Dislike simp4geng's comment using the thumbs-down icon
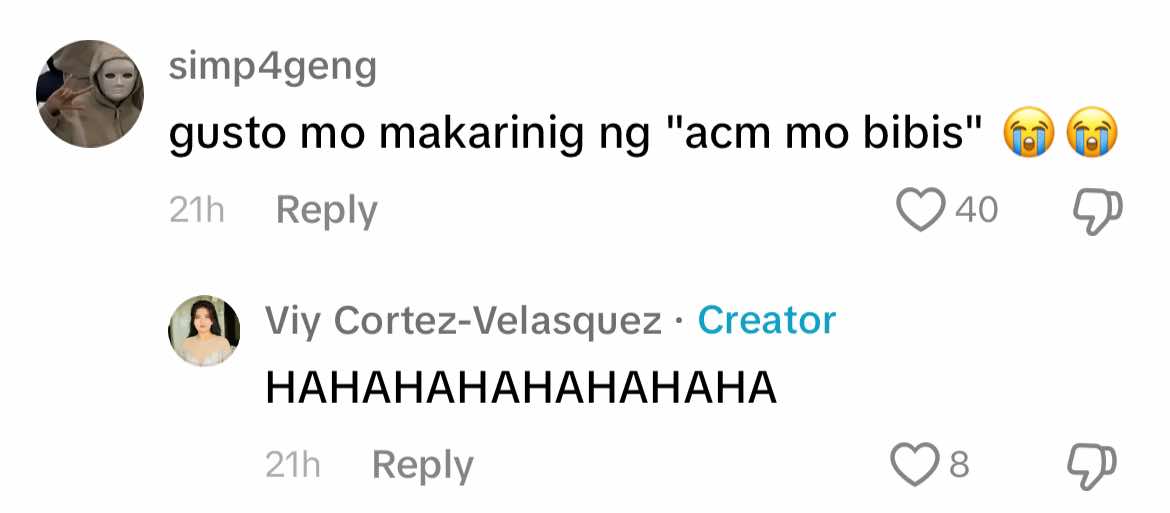The height and width of the screenshot is (513, 1170). coord(1097,211)
